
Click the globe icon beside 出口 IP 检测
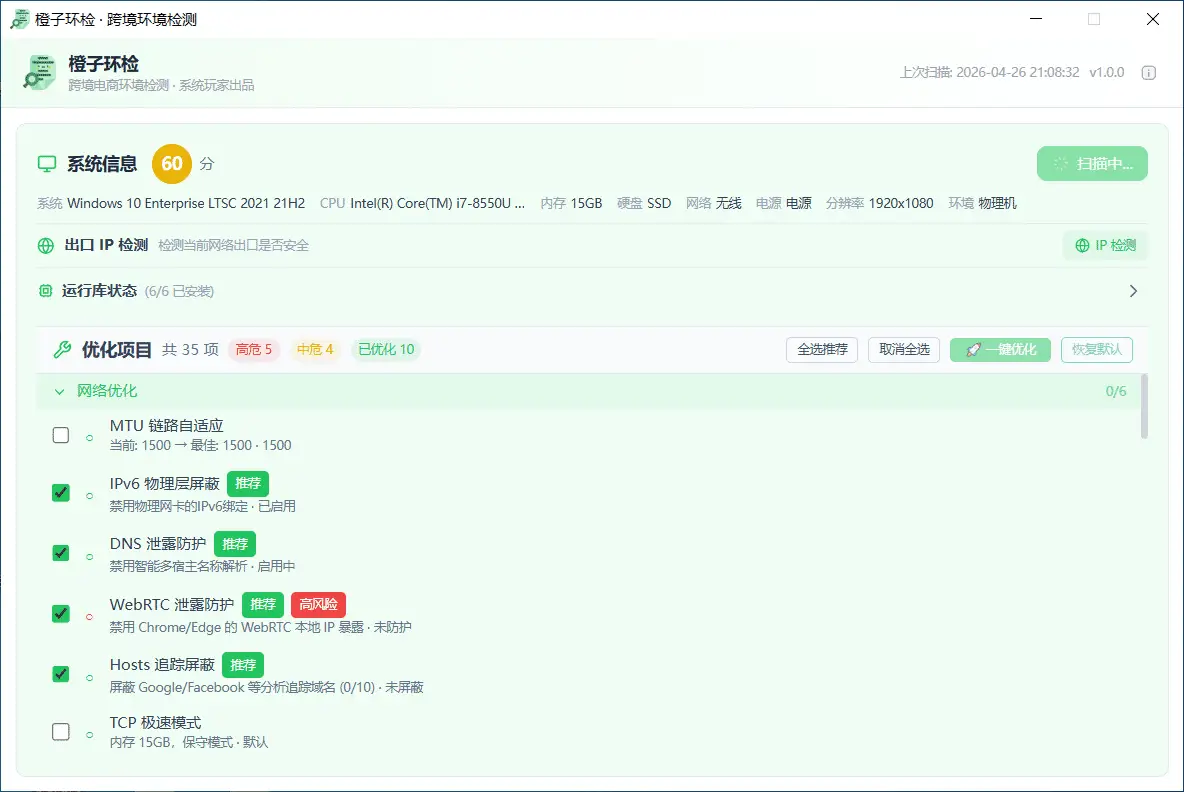pos(46,245)
